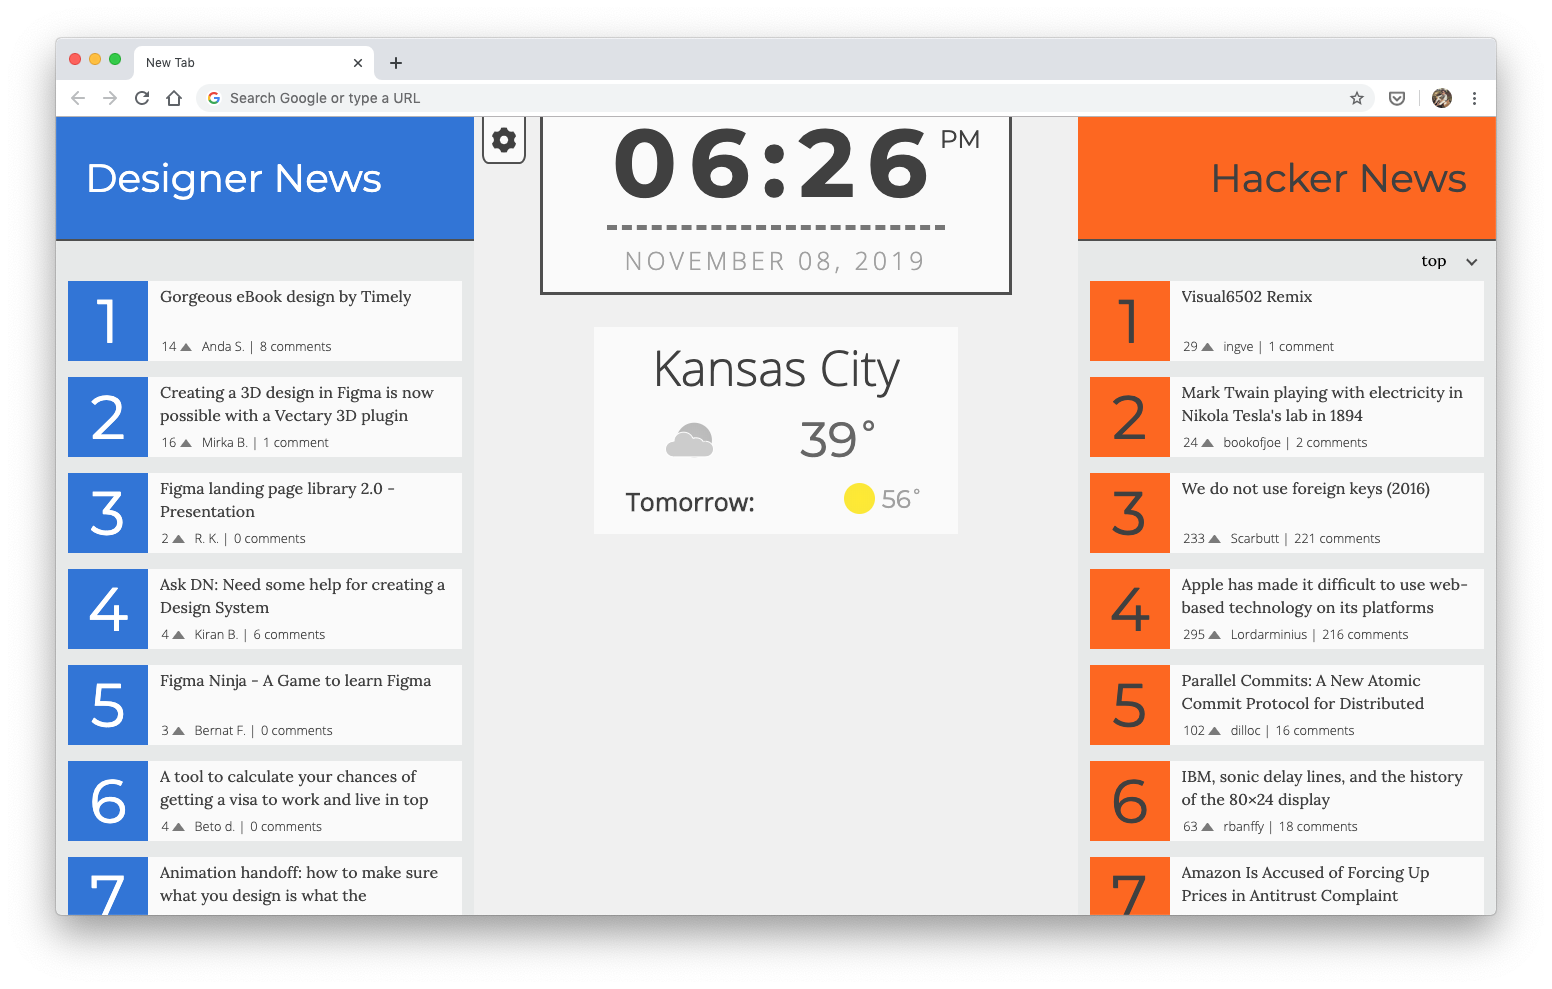Open visa chances calculator story

point(294,788)
